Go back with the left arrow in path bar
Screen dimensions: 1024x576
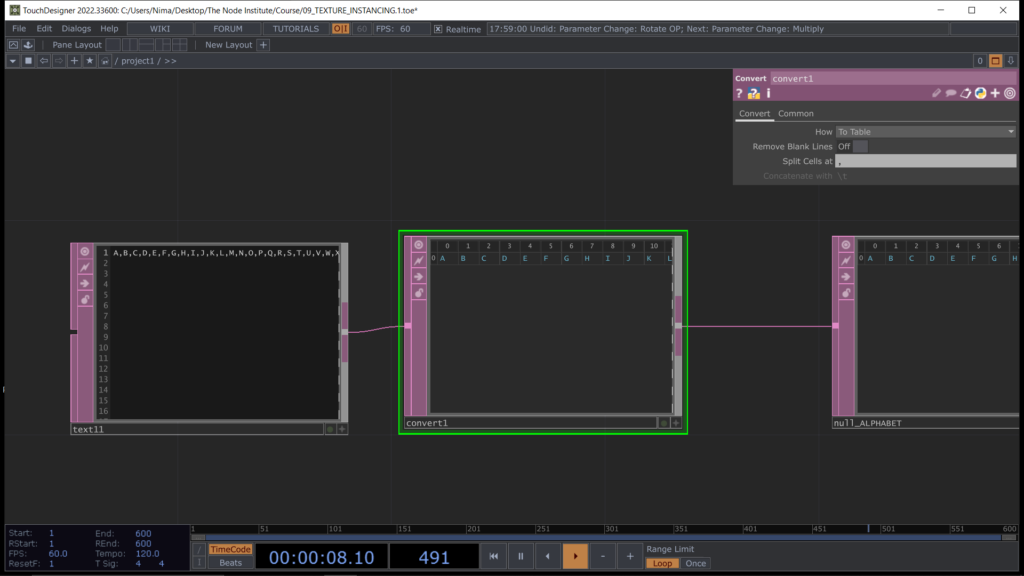coord(44,61)
